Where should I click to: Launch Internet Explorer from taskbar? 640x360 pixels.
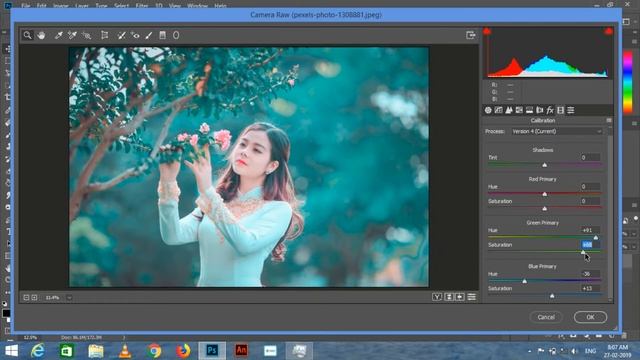[x=38, y=351]
